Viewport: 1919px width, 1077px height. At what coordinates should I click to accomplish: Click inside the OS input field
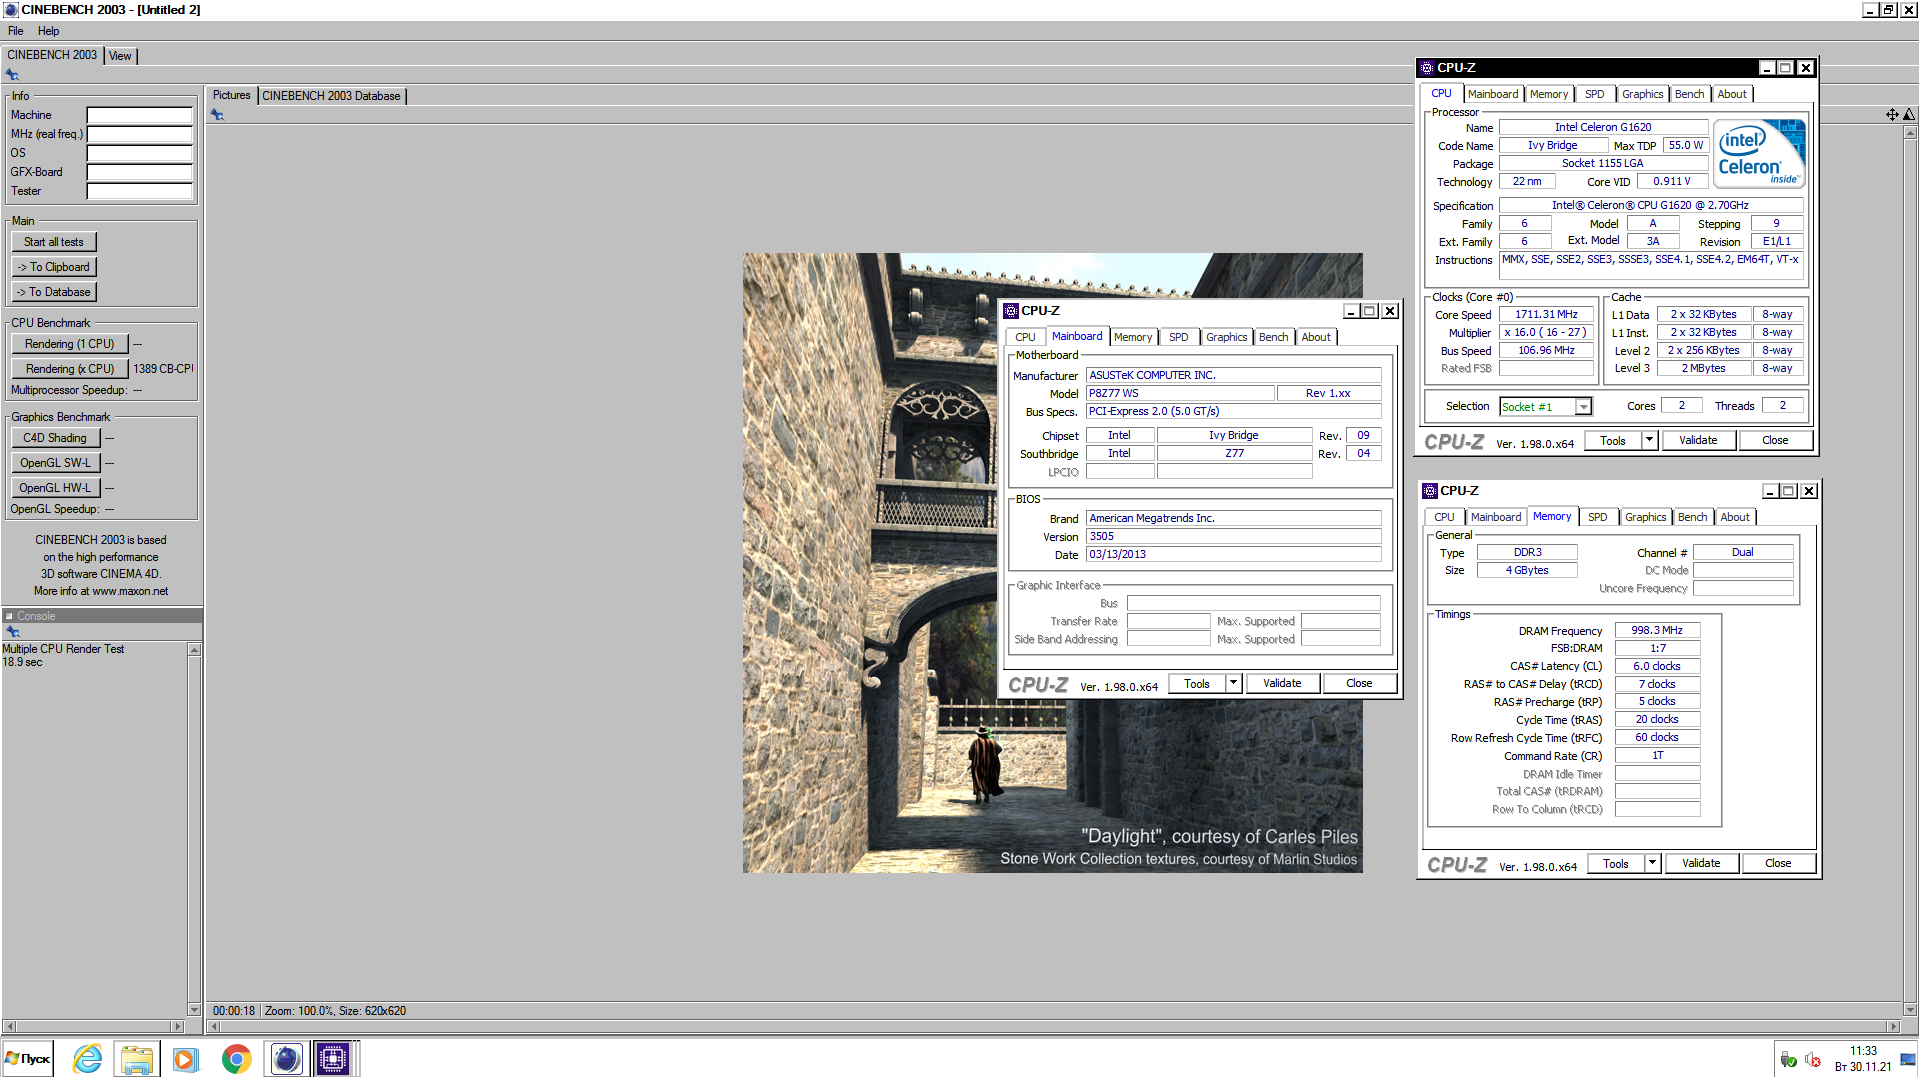point(139,153)
